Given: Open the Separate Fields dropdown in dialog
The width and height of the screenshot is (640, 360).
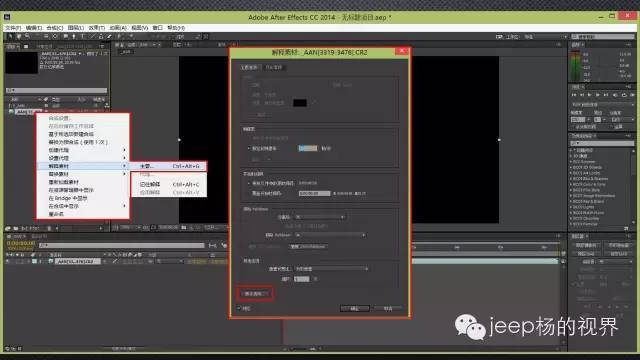Looking at the screenshot, I should [320, 217].
